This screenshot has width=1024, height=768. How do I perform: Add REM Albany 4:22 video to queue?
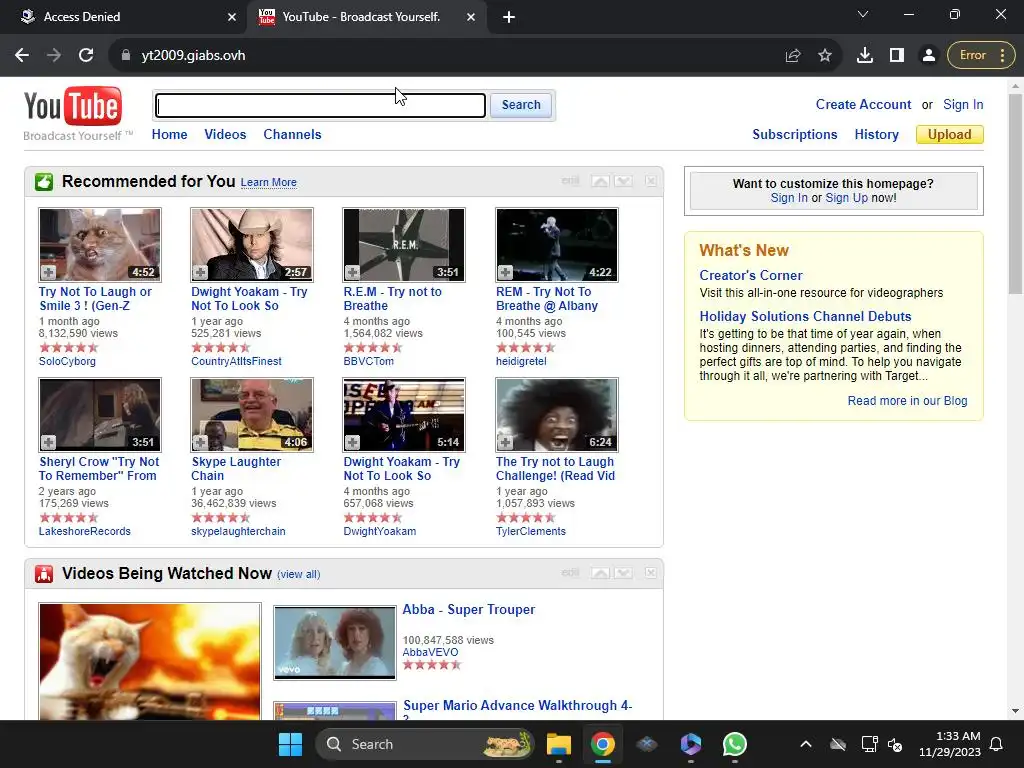[505, 272]
